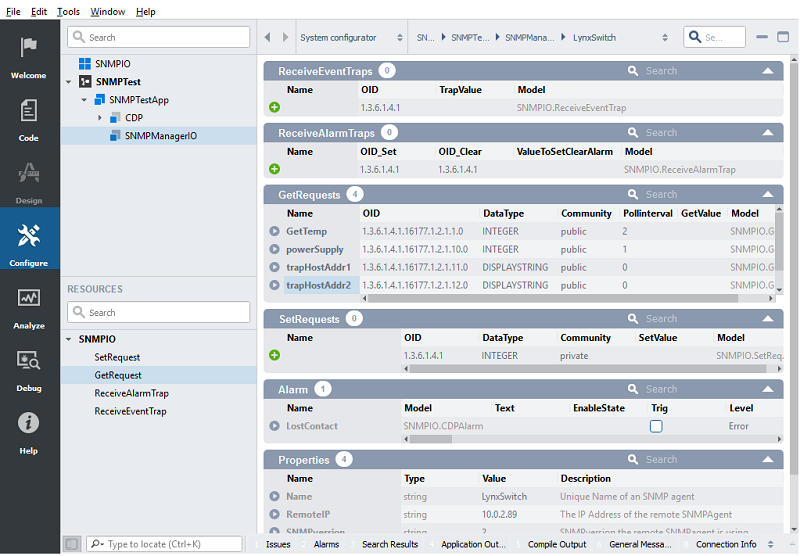Switch to the Compile Output tab

point(557,544)
